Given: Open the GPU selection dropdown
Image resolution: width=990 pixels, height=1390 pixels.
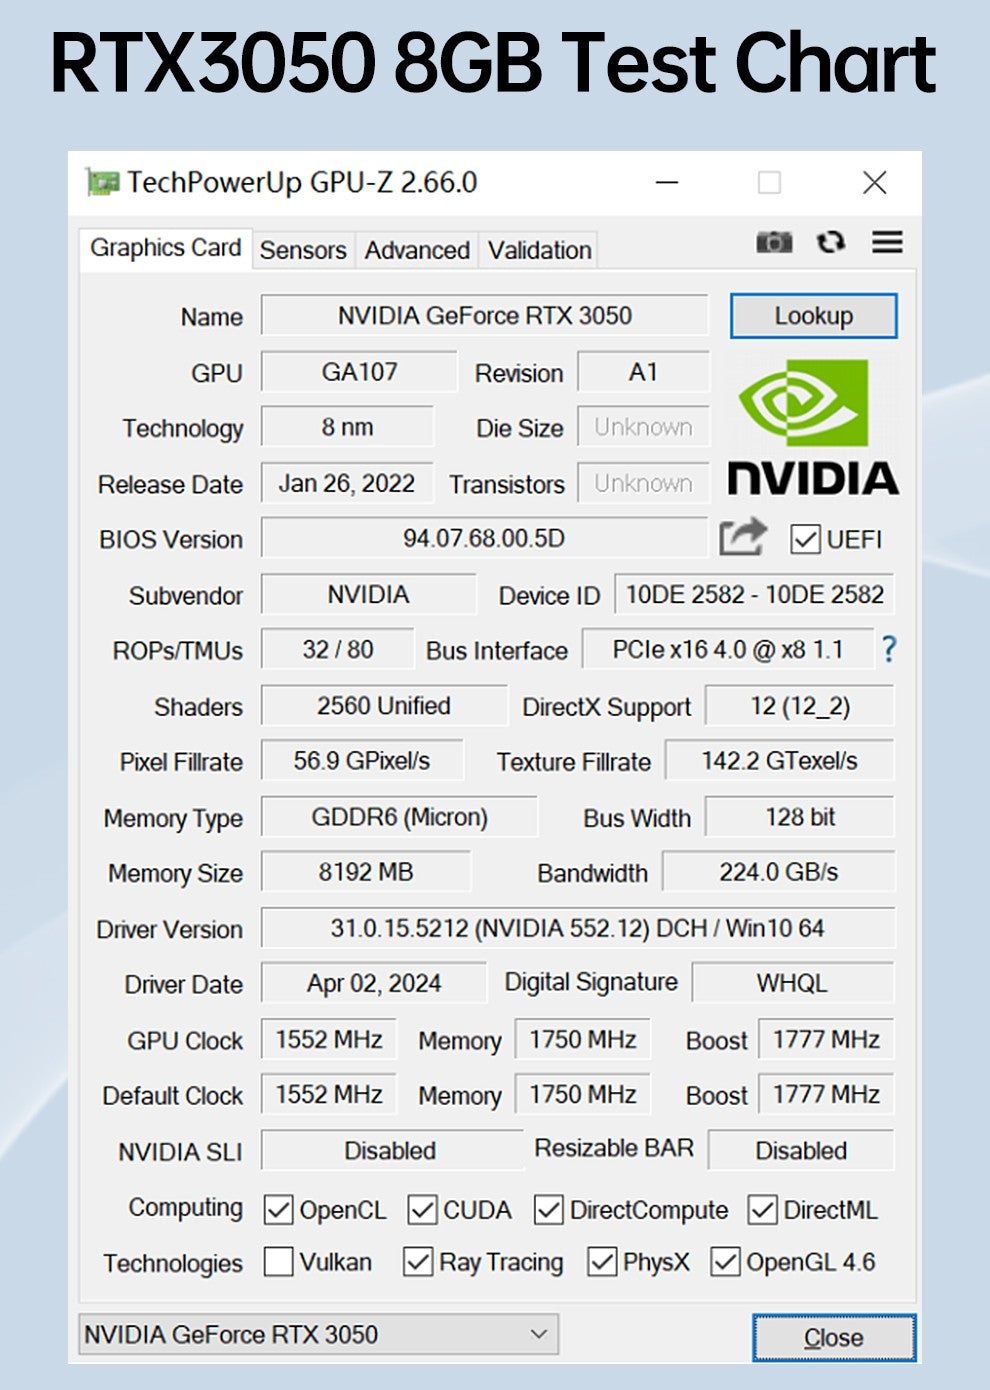Looking at the screenshot, I should click(318, 1334).
